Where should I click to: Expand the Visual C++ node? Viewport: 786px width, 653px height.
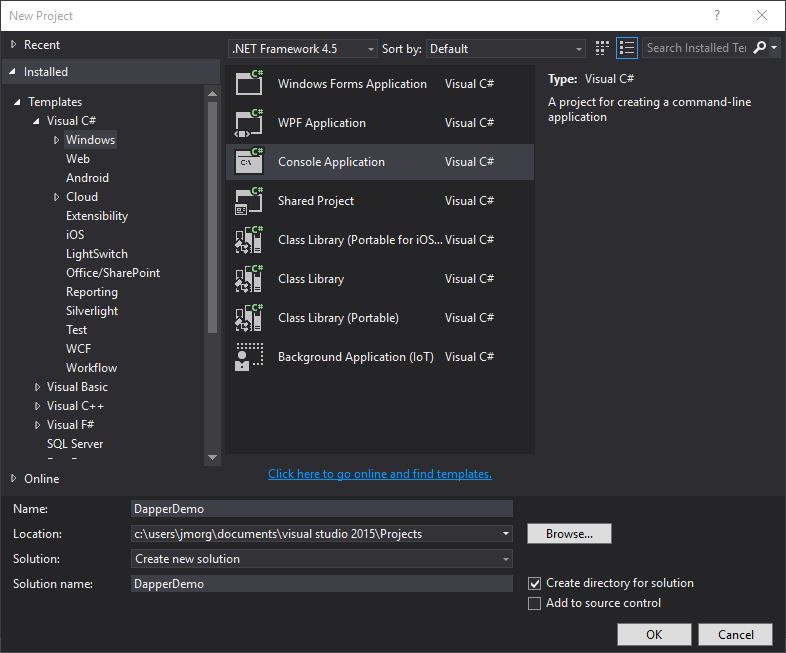[37, 406]
